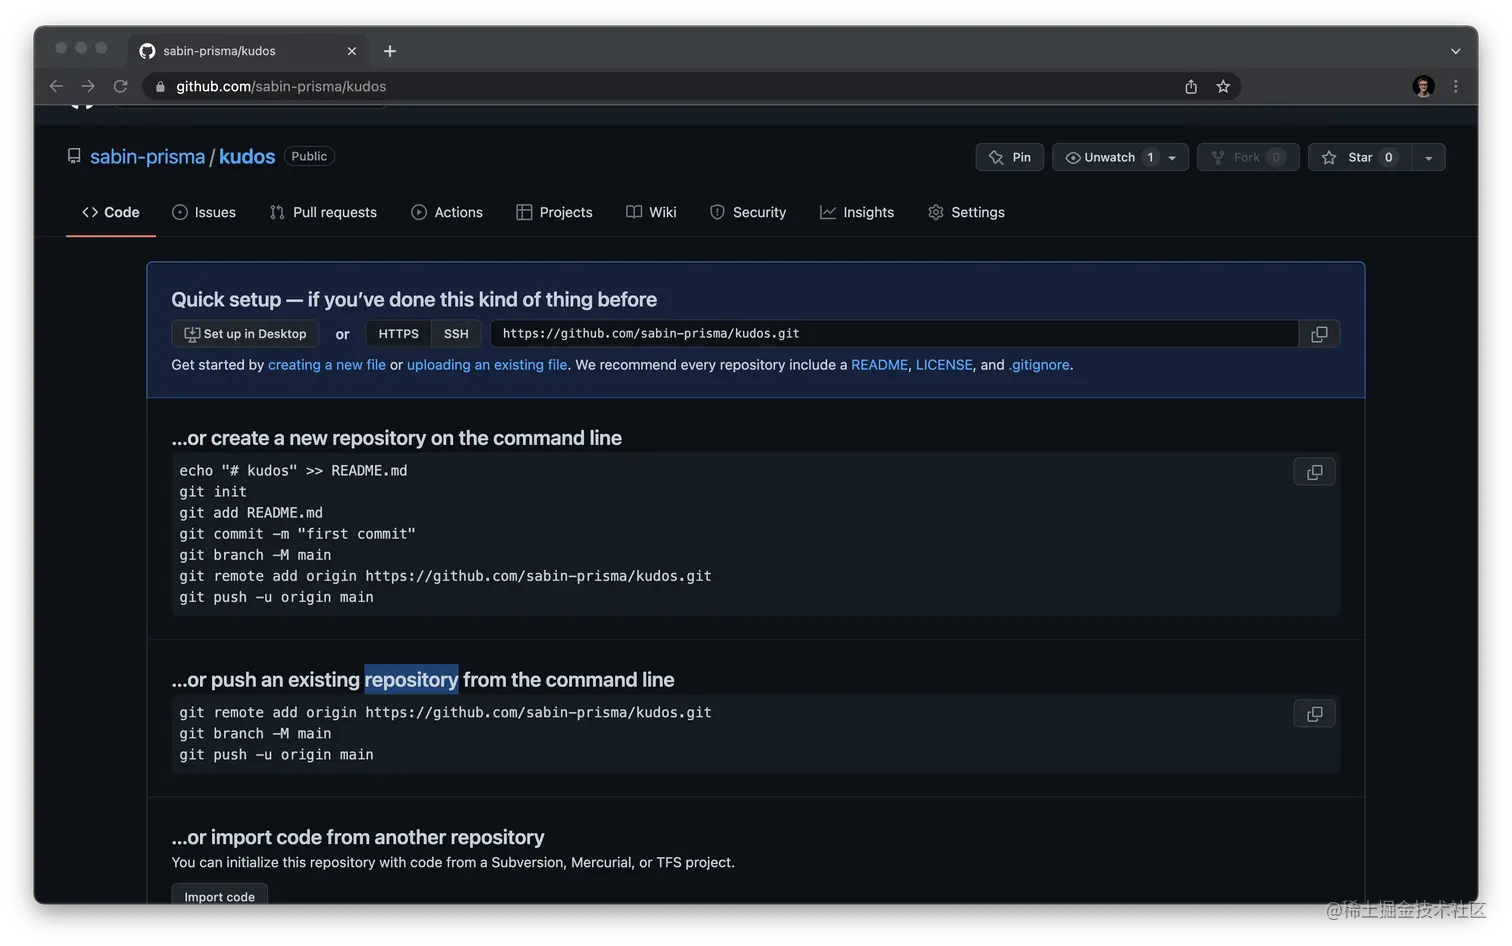
Task: Follow the creating a new file link
Action: 327,364
